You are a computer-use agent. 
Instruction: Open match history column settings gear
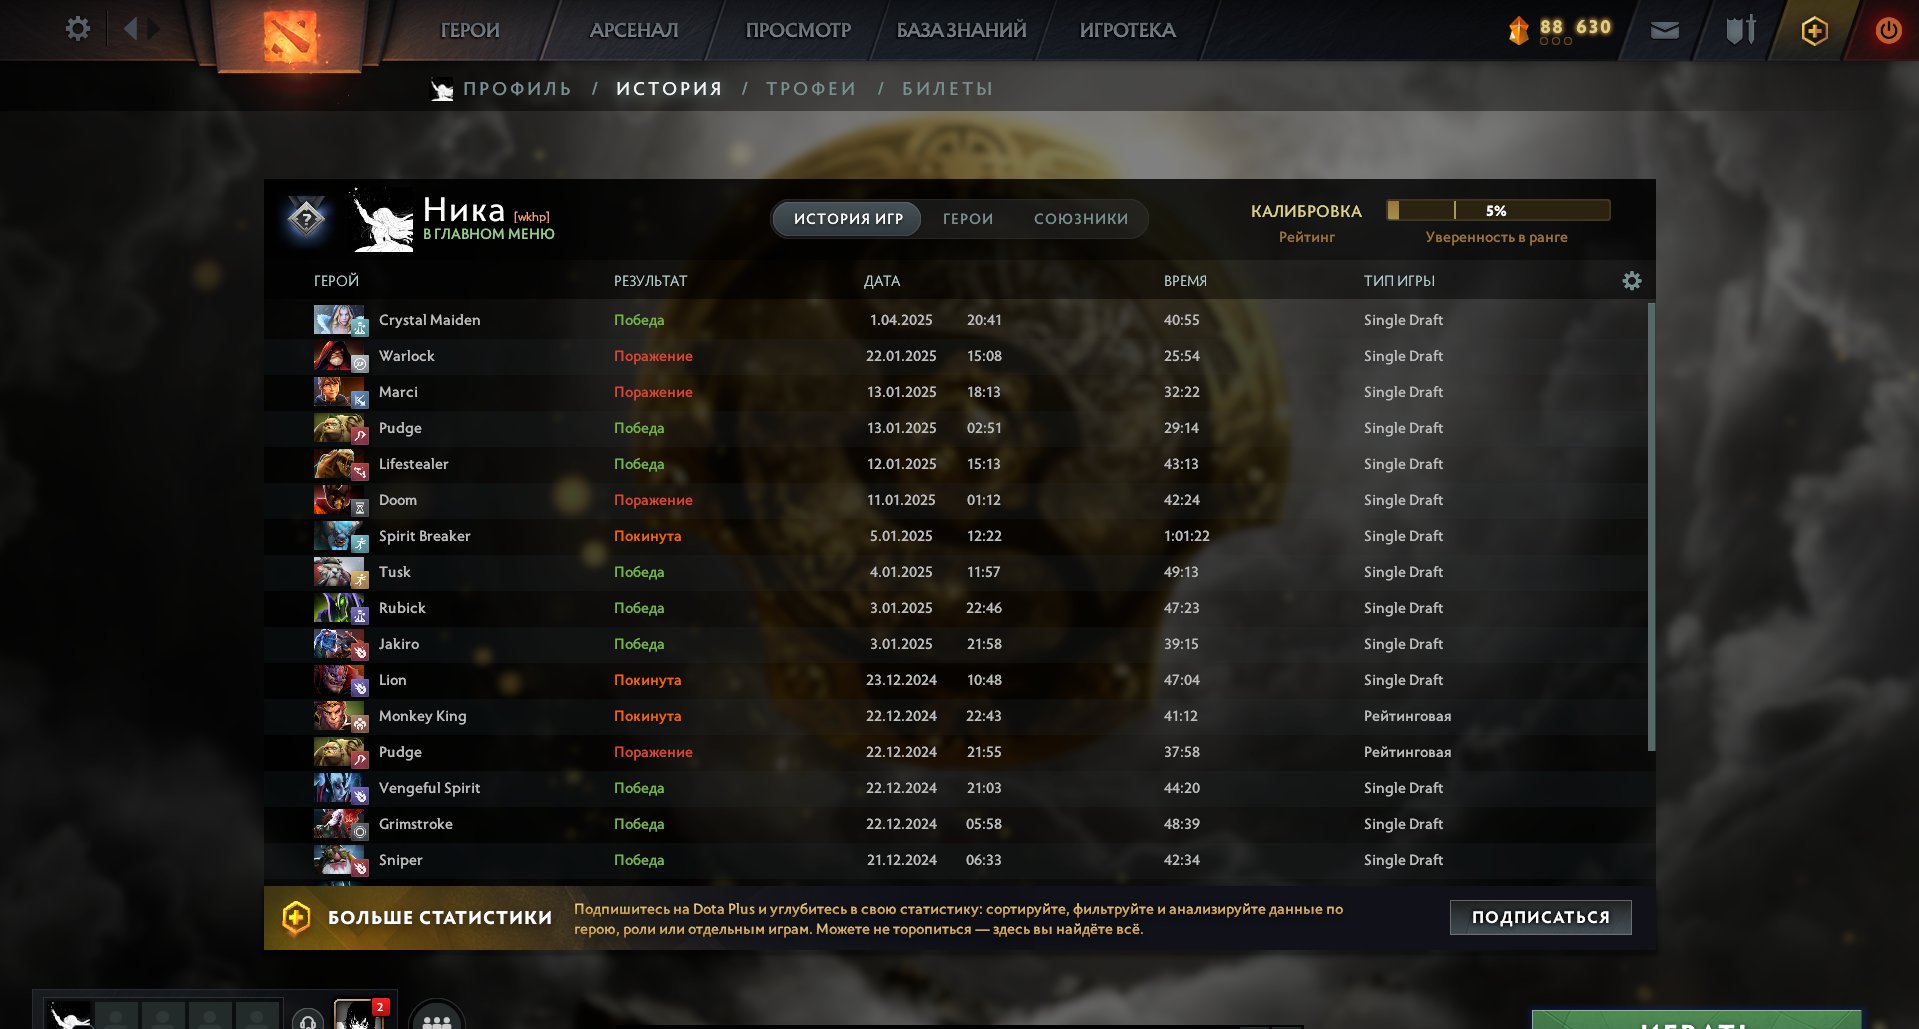1631,281
